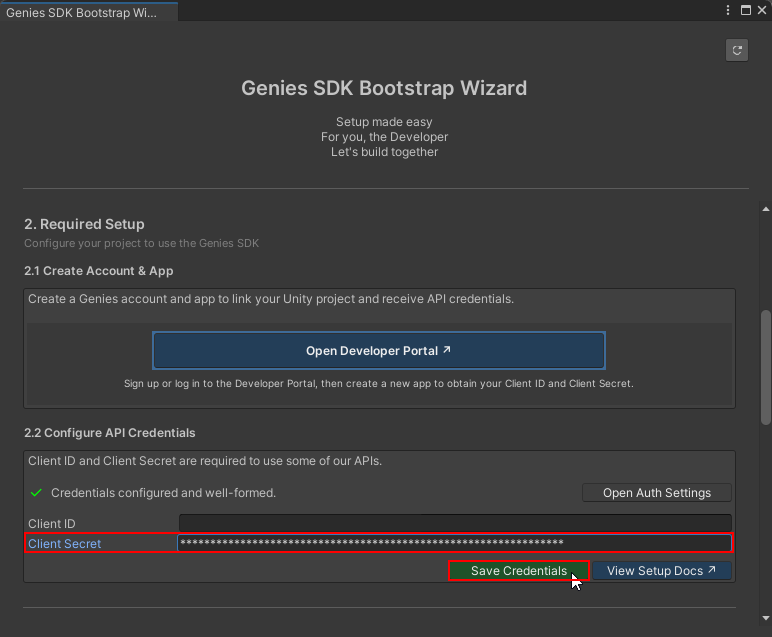Click the '2.2 Configure API Credentials' heading
The width and height of the screenshot is (772, 637).
(110, 433)
